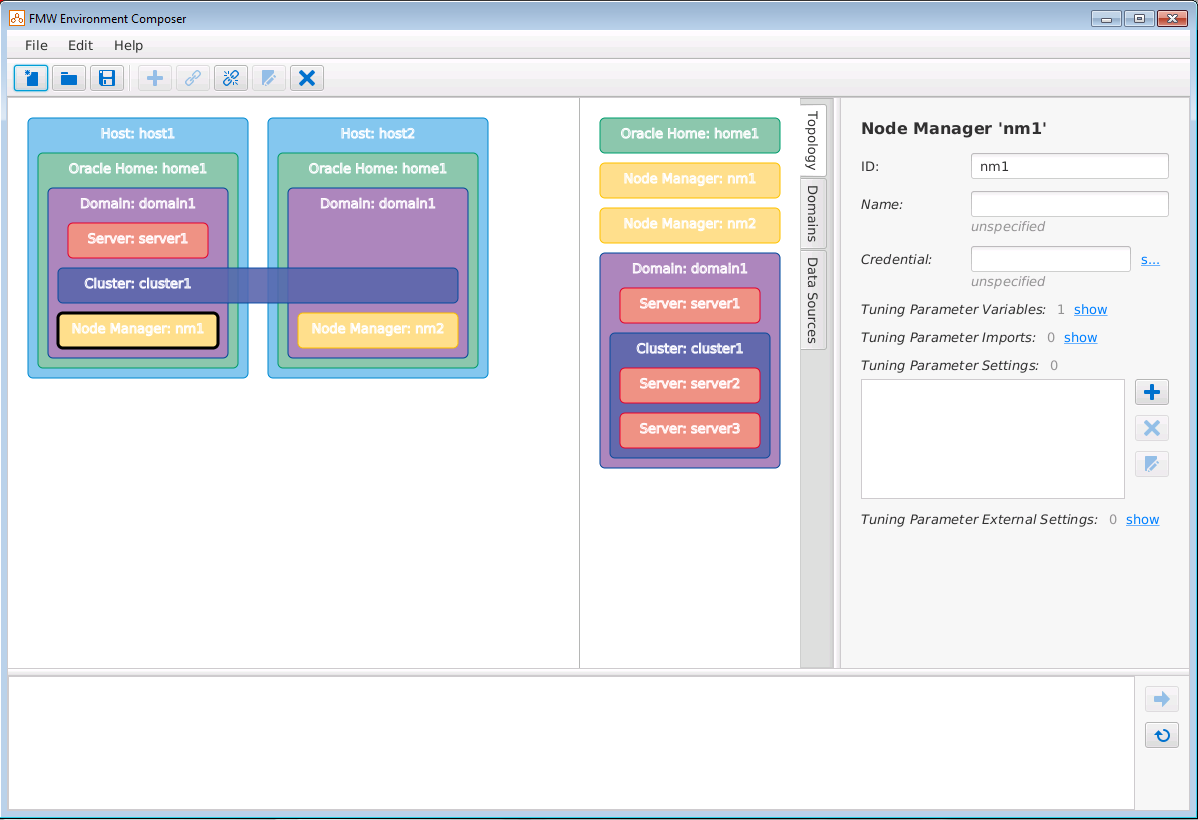Select Domain: domain1 title inside host1
The width and height of the screenshot is (1198, 820).
138,204
